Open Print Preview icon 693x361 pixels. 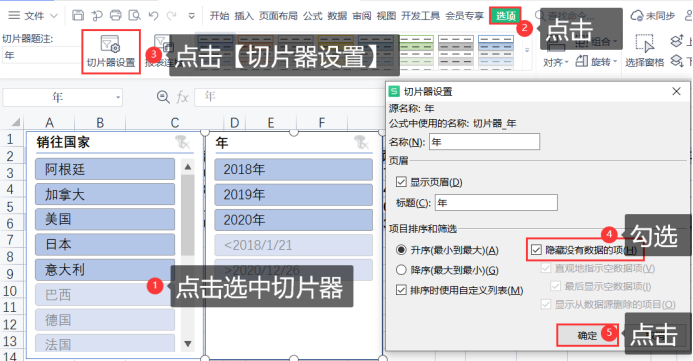click(x=134, y=15)
